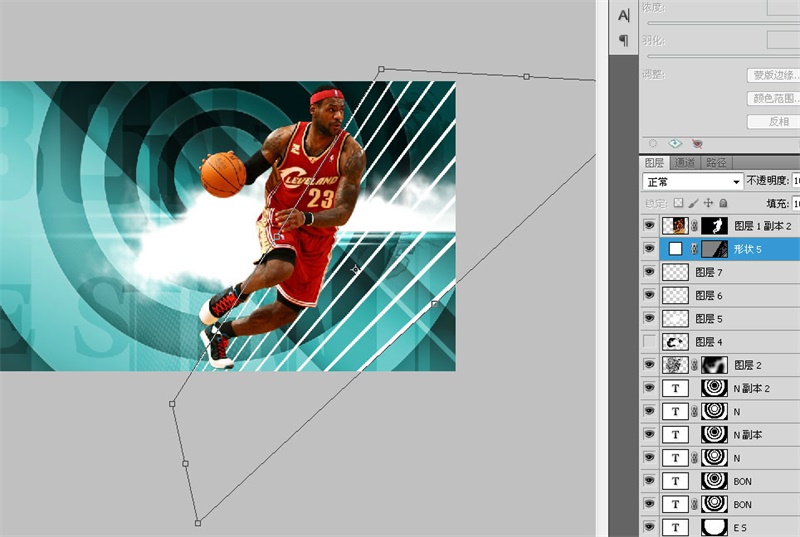The width and height of the screenshot is (800, 537).
Task: Open the Character panel icon
Action: [x=624, y=15]
